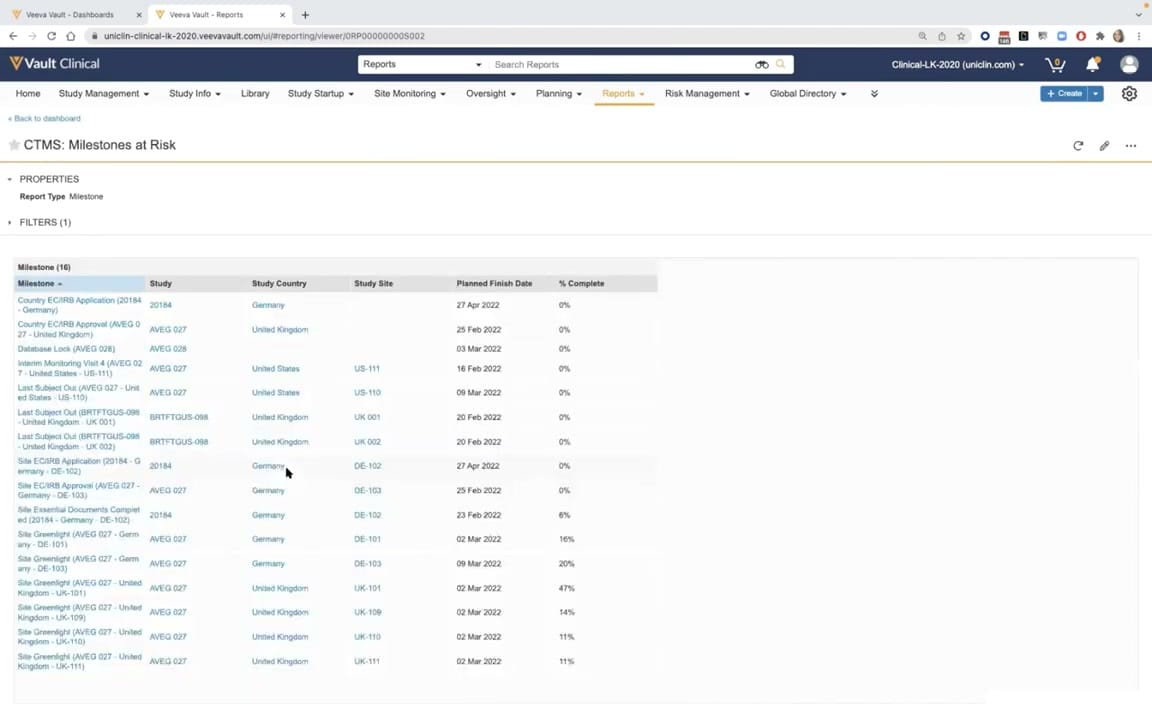Open Study Startup menu
This screenshot has height=720, width=1152.
click(320, 94)
